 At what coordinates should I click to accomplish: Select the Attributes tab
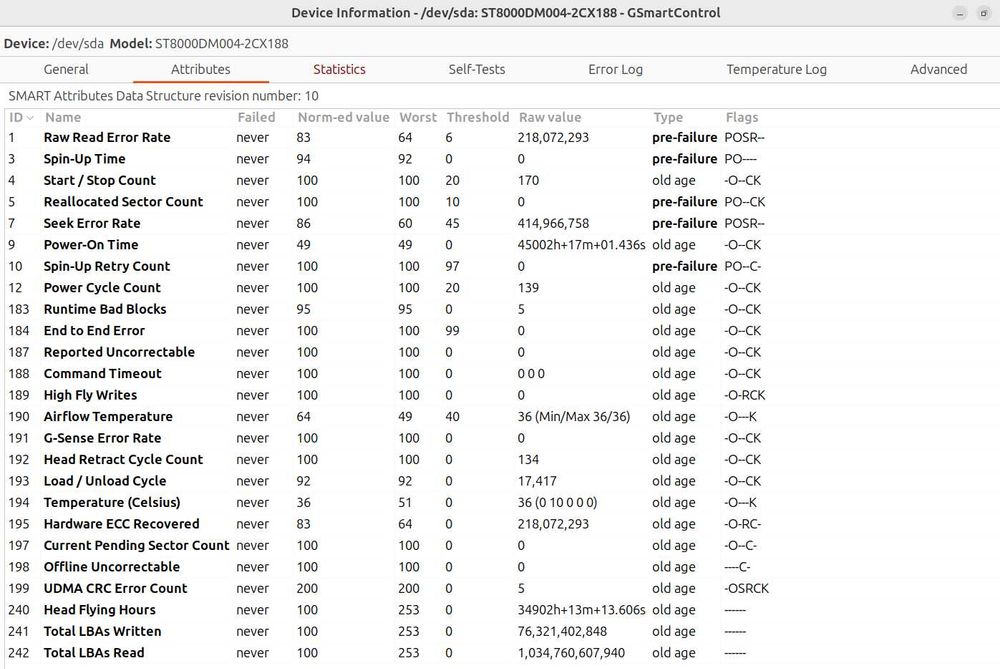click(x=200, y=70)
